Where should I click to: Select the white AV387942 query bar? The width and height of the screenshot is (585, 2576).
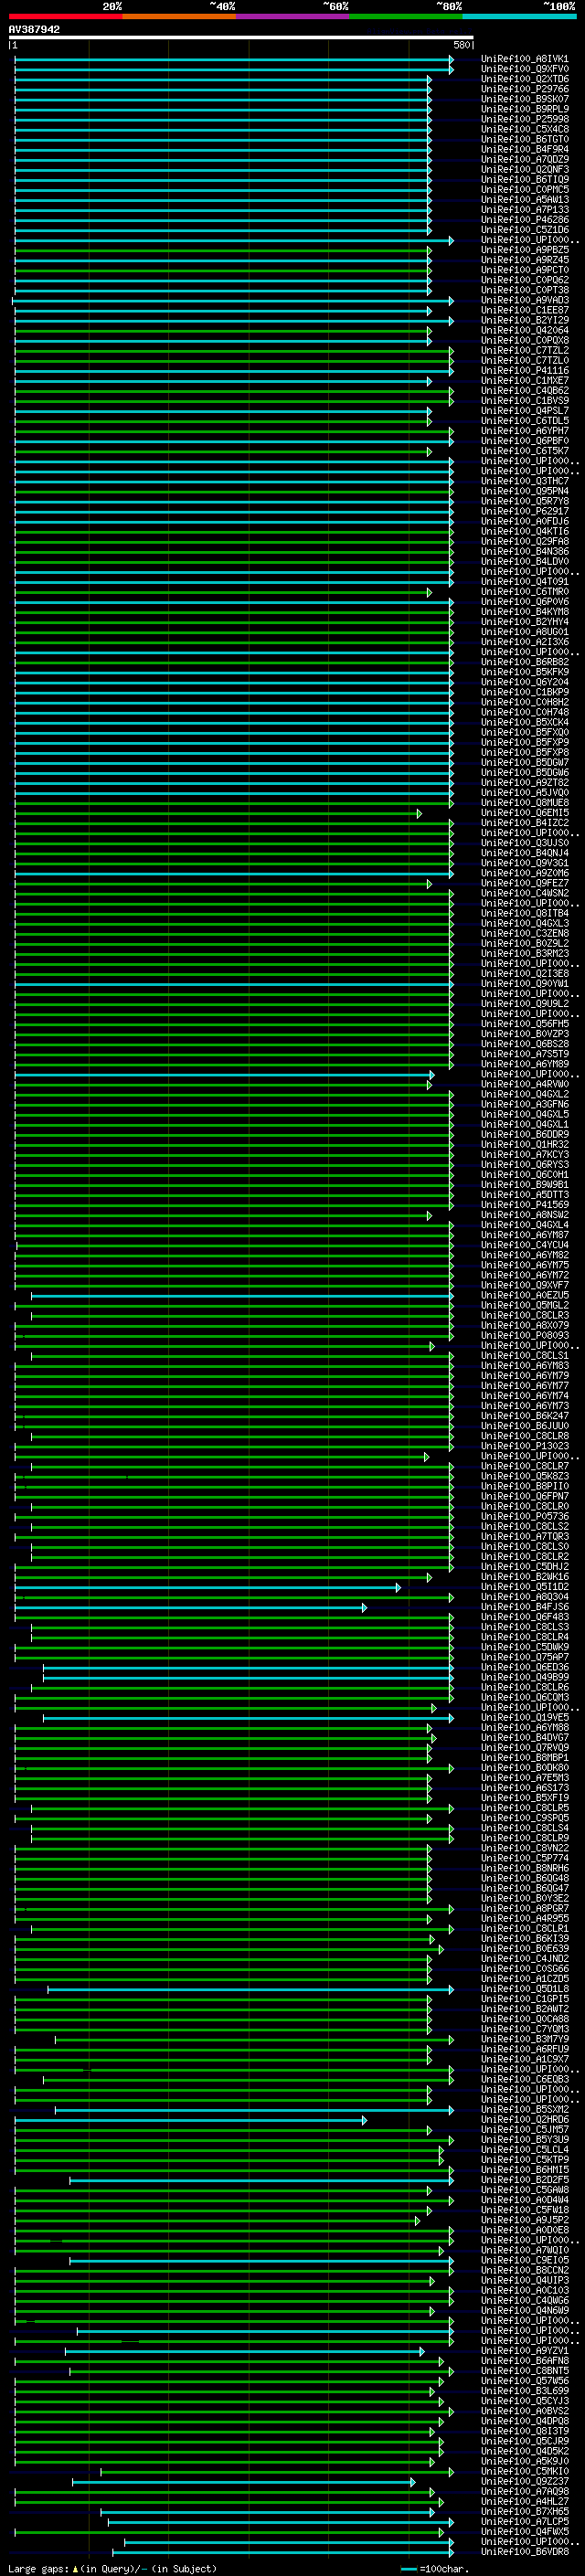(x=240, y=38)
